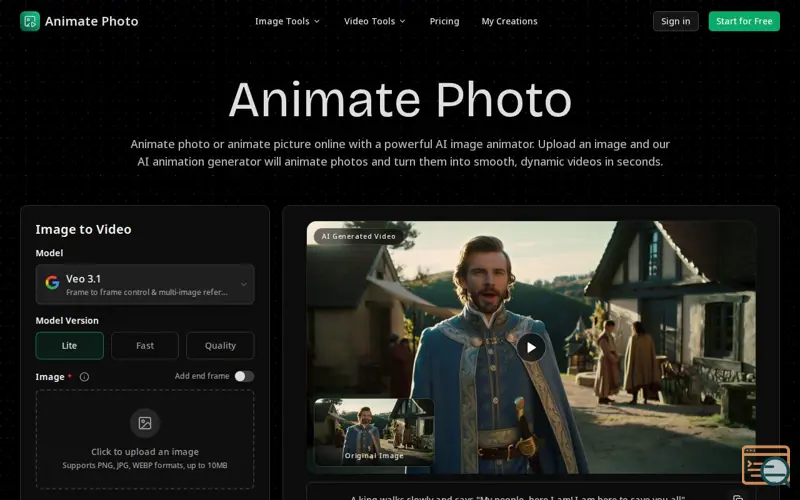The height and width of the screenshot is (500, 800).
Task: Click the Start for Free button
Action: [x=744, y=21]
